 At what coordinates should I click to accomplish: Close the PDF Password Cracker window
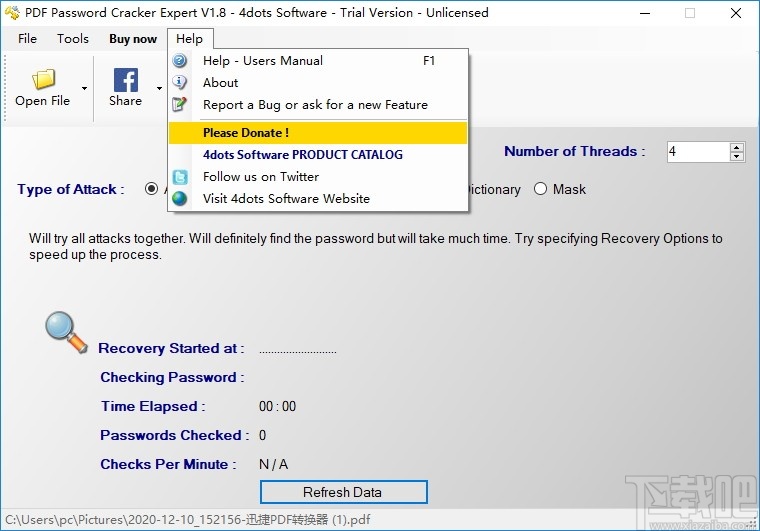pos(736,13)
